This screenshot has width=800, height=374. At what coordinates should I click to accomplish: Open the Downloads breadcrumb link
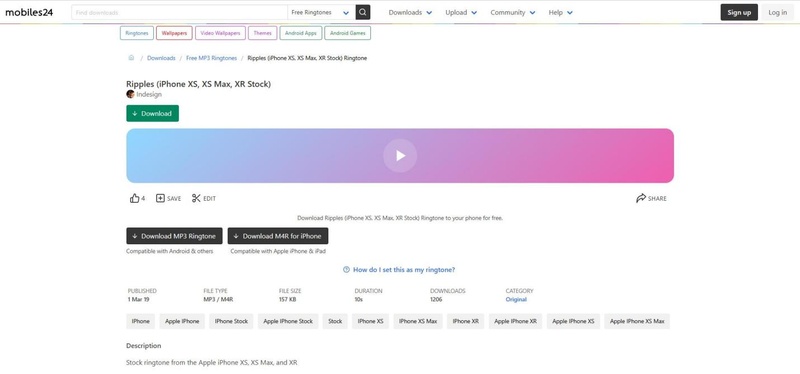[x=161, y=58]
